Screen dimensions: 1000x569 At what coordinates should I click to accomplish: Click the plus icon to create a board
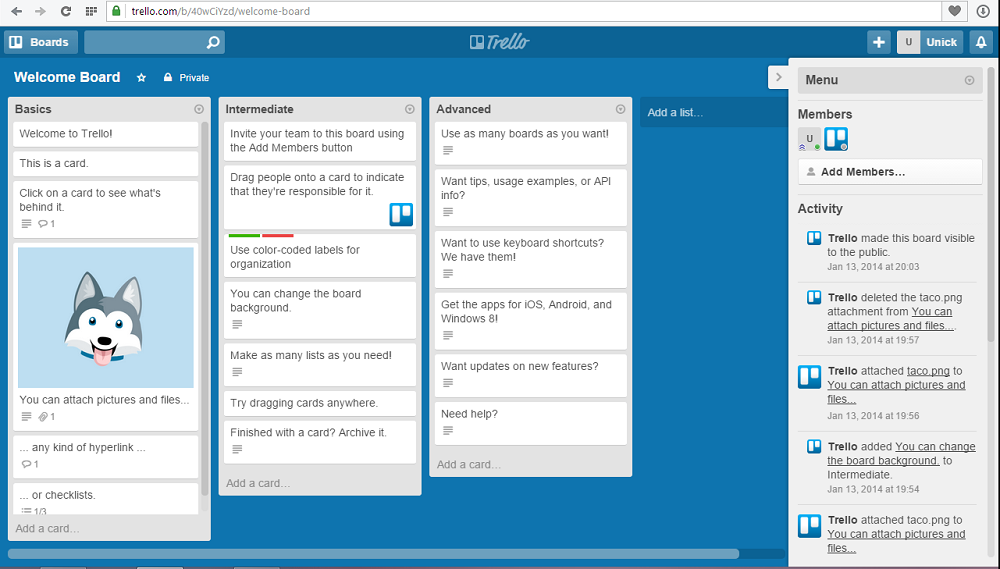click(x=879, y=42)
